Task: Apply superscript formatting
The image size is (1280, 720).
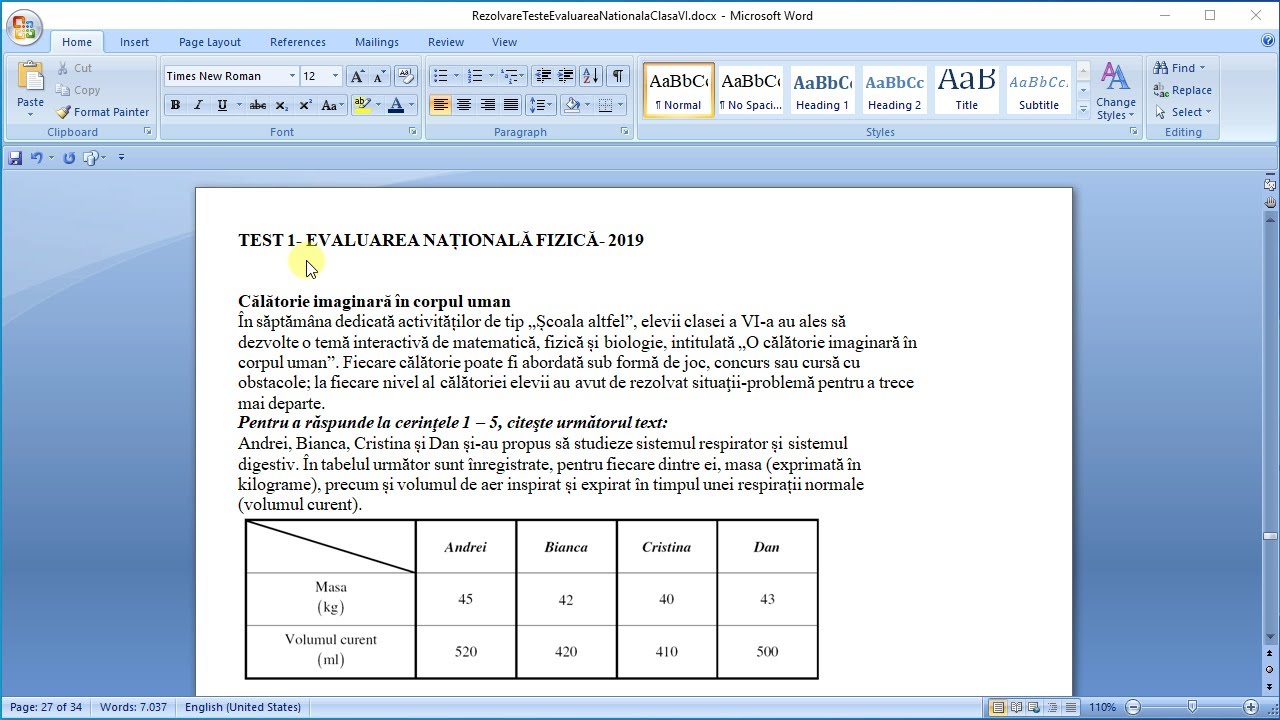Action: (x=305, y=105)
